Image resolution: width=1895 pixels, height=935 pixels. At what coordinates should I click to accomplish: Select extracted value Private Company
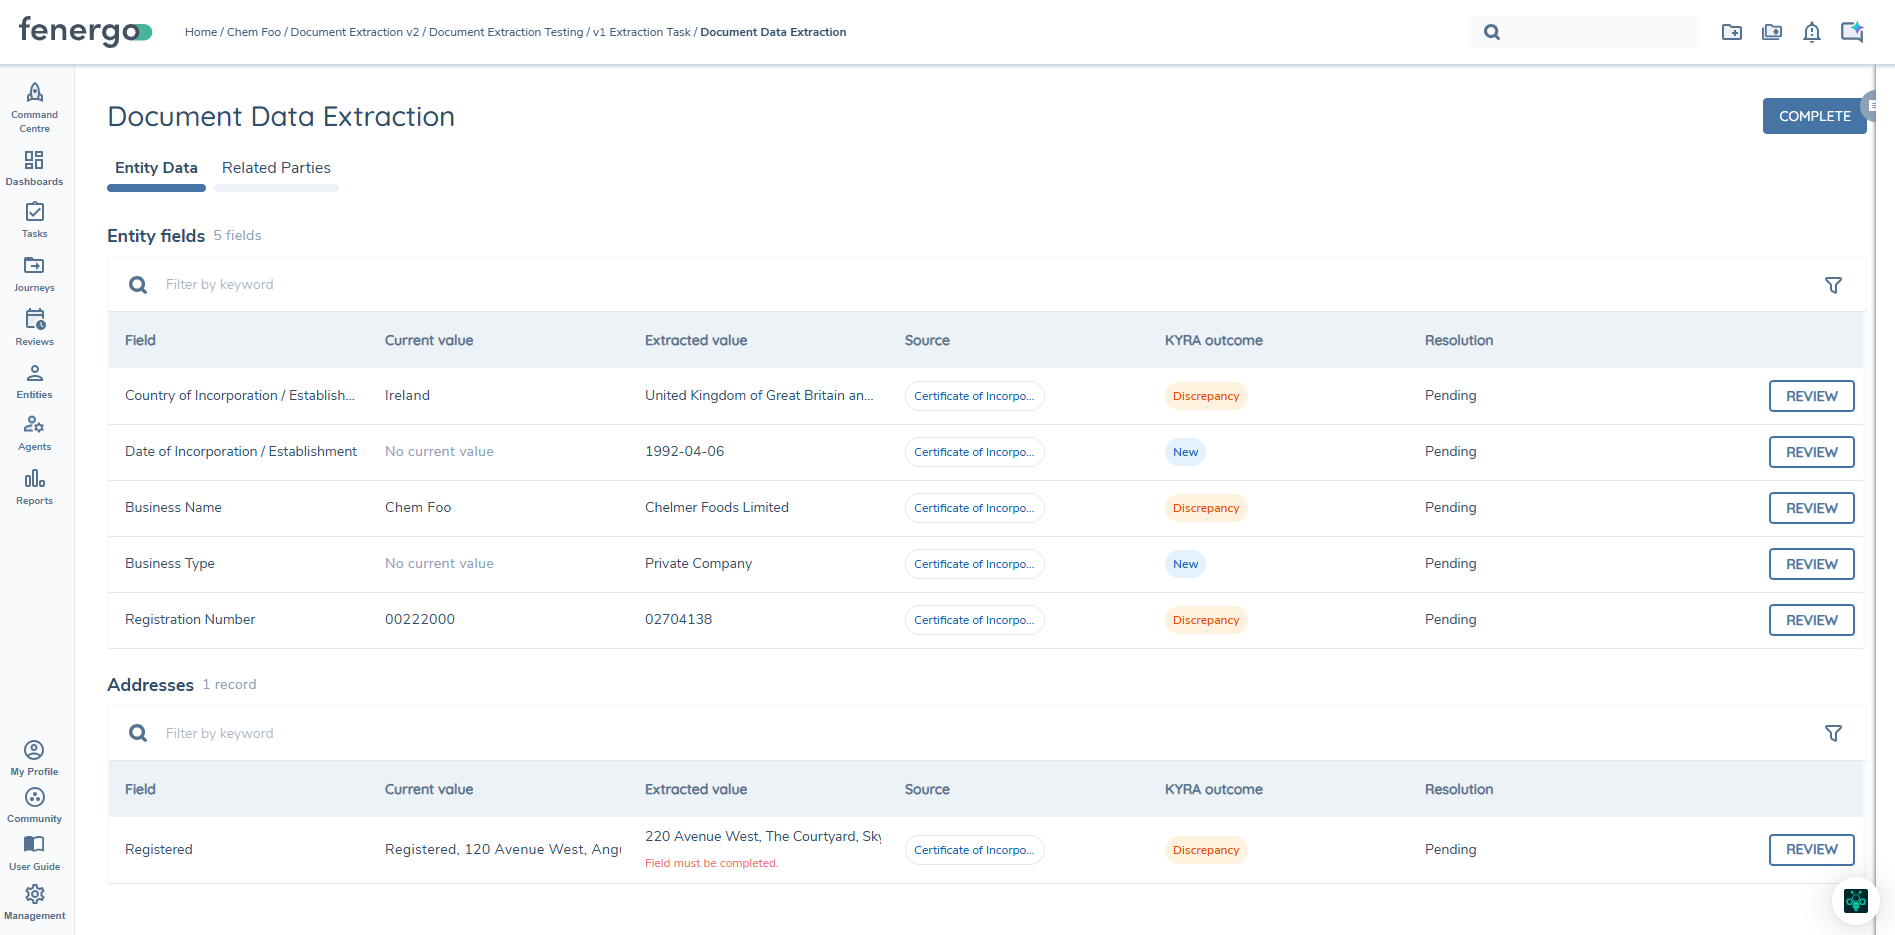[x=698, y=564]
